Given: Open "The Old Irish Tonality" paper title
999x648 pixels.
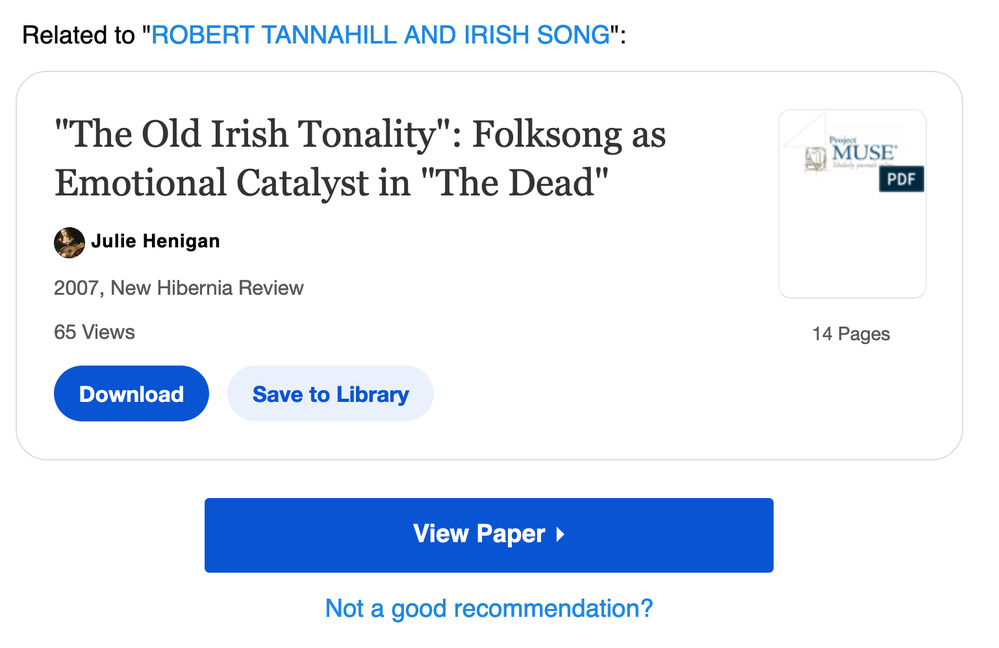Looking at the screenshot, I should [360, 135].
